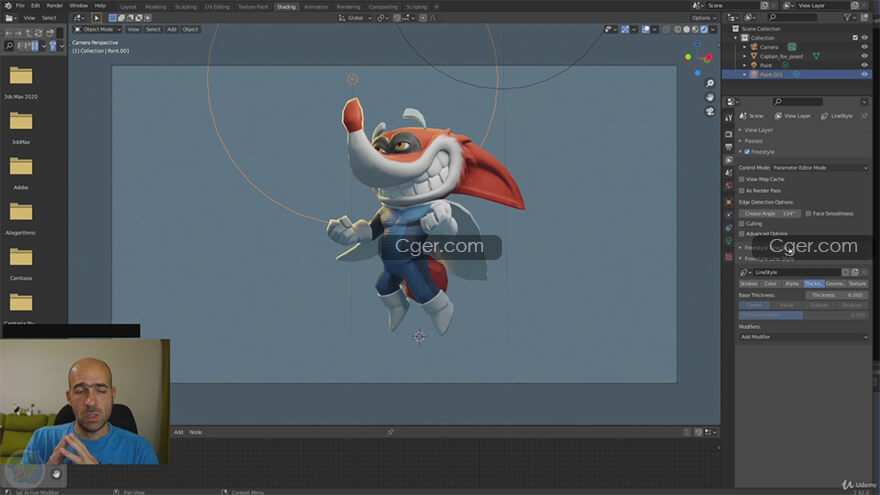Open Add Modifier dropdown

click(804, 337)
